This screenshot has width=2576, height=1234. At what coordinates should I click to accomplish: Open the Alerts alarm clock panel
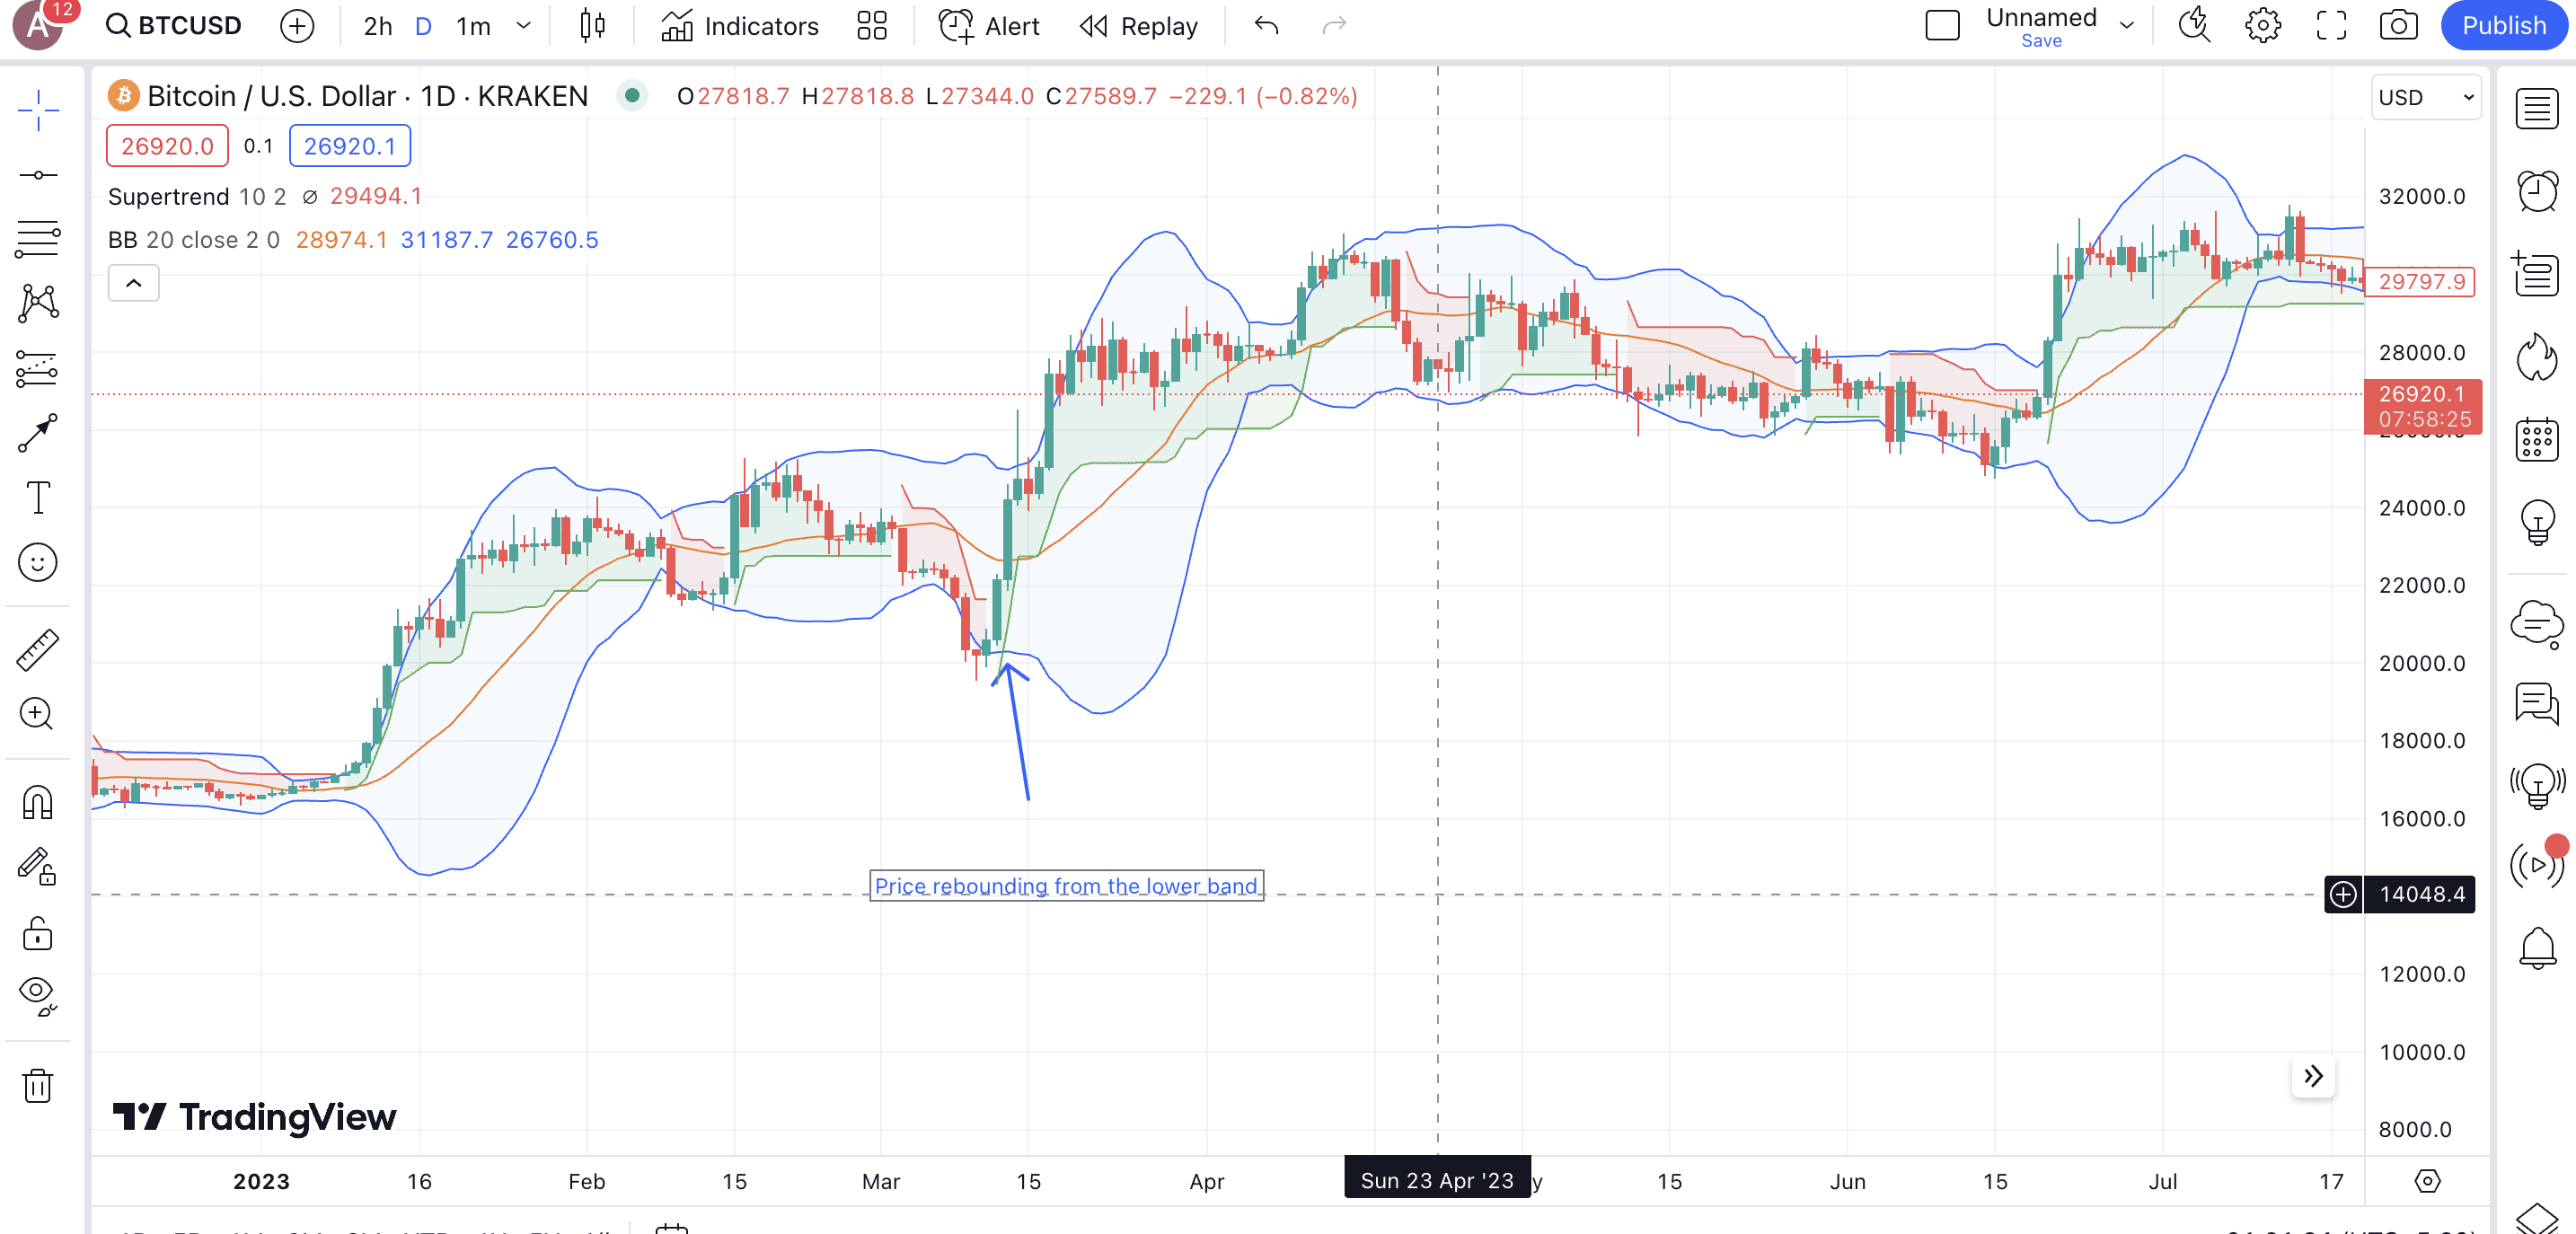2537,190
